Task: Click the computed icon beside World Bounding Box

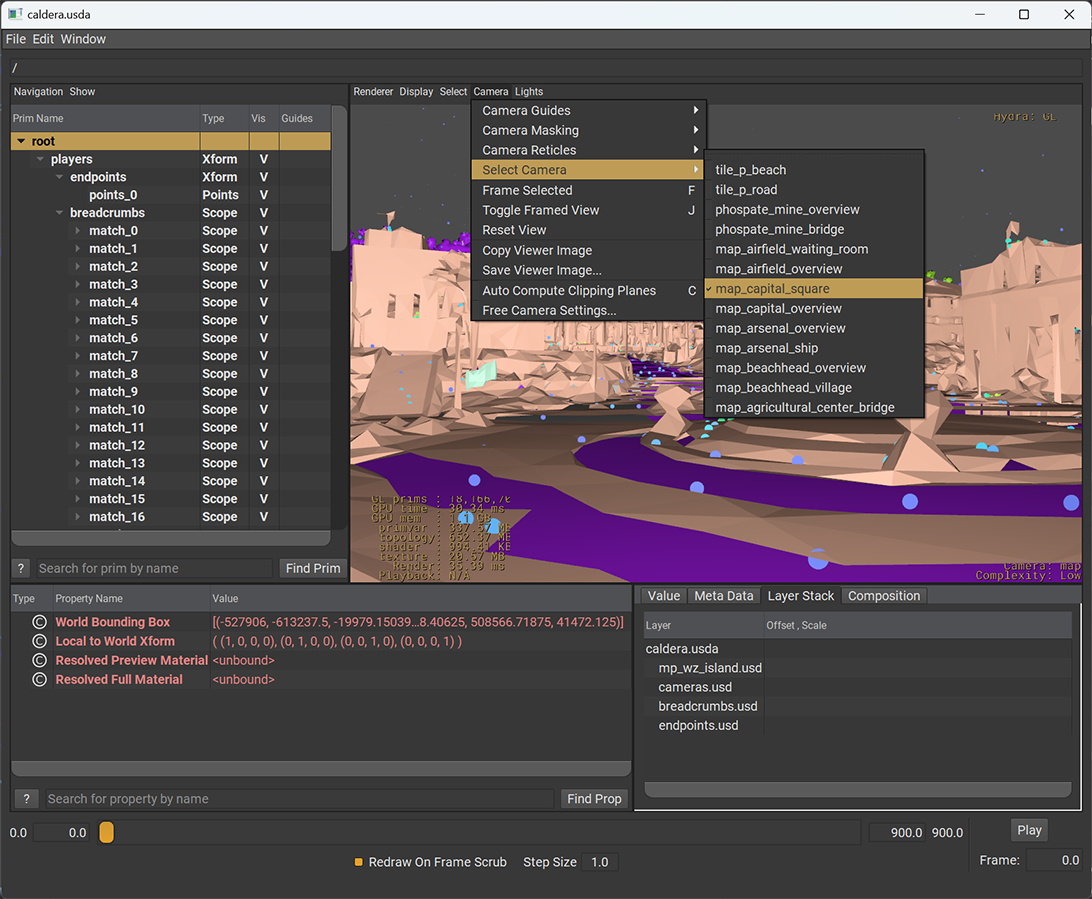Action: coord(40,622)
